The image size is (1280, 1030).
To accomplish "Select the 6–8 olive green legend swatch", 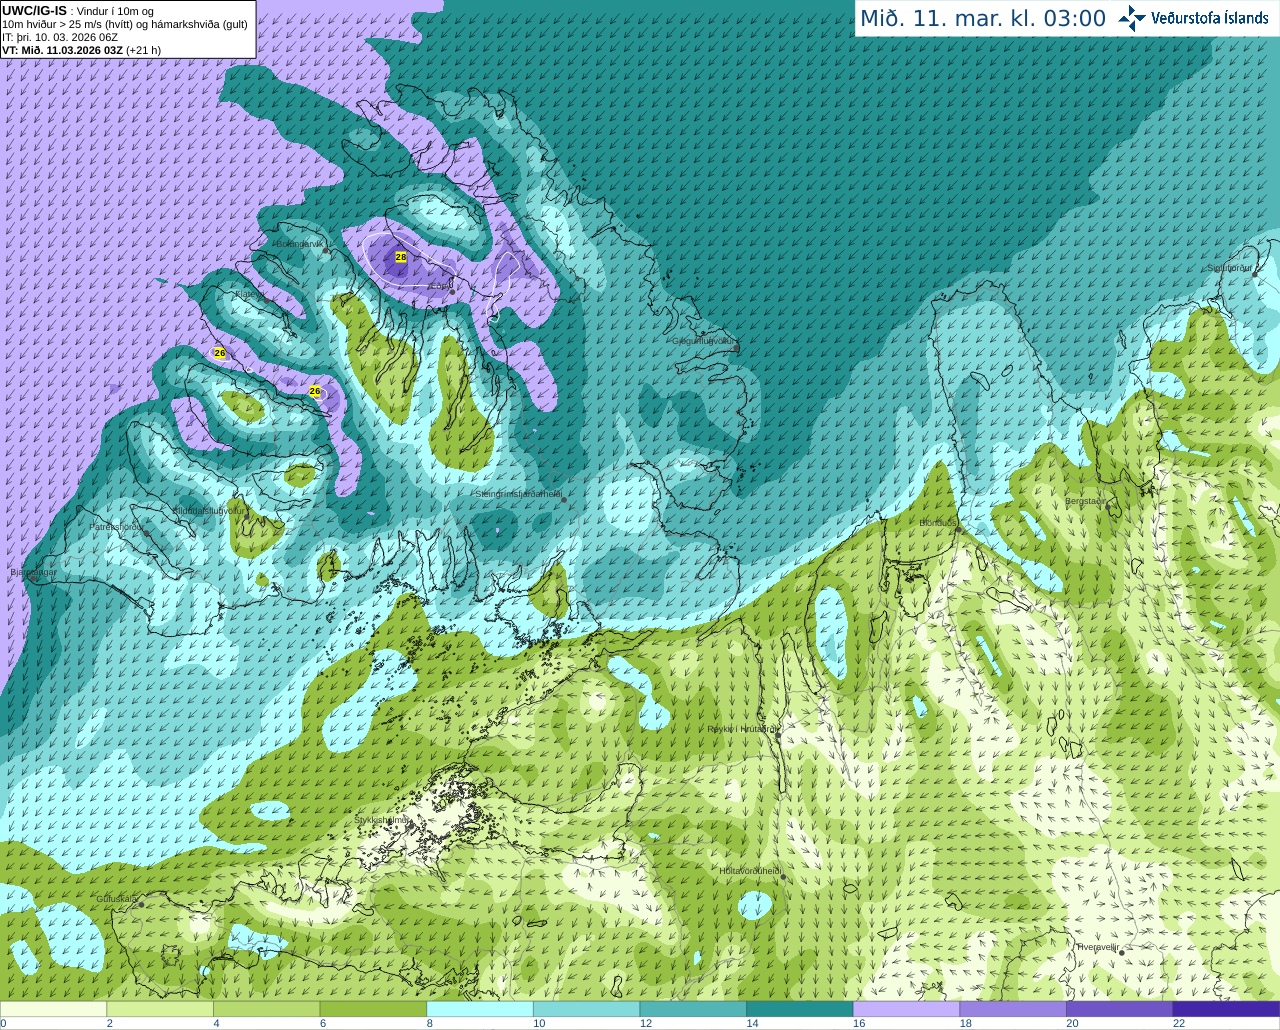I will [373, 1009].
